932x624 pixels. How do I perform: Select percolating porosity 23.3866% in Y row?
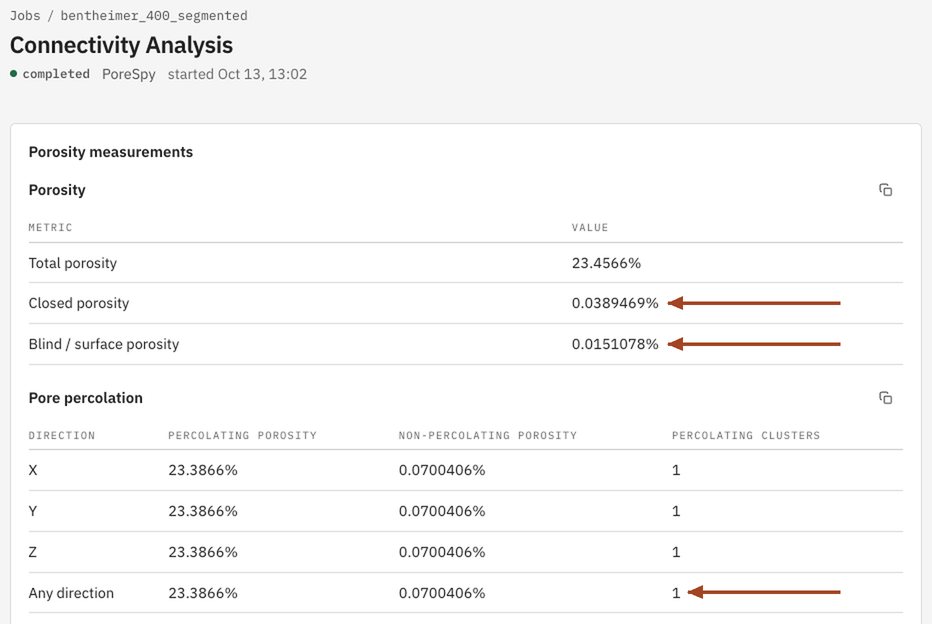[203, 511]
